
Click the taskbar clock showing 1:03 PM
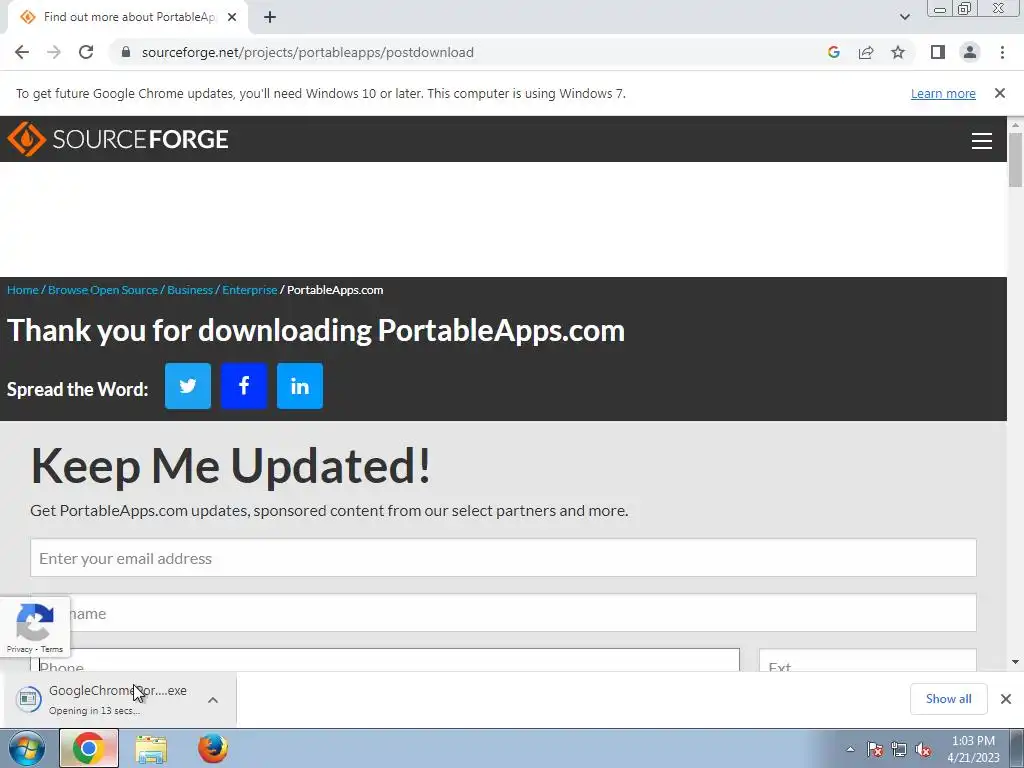pos(973,749)
